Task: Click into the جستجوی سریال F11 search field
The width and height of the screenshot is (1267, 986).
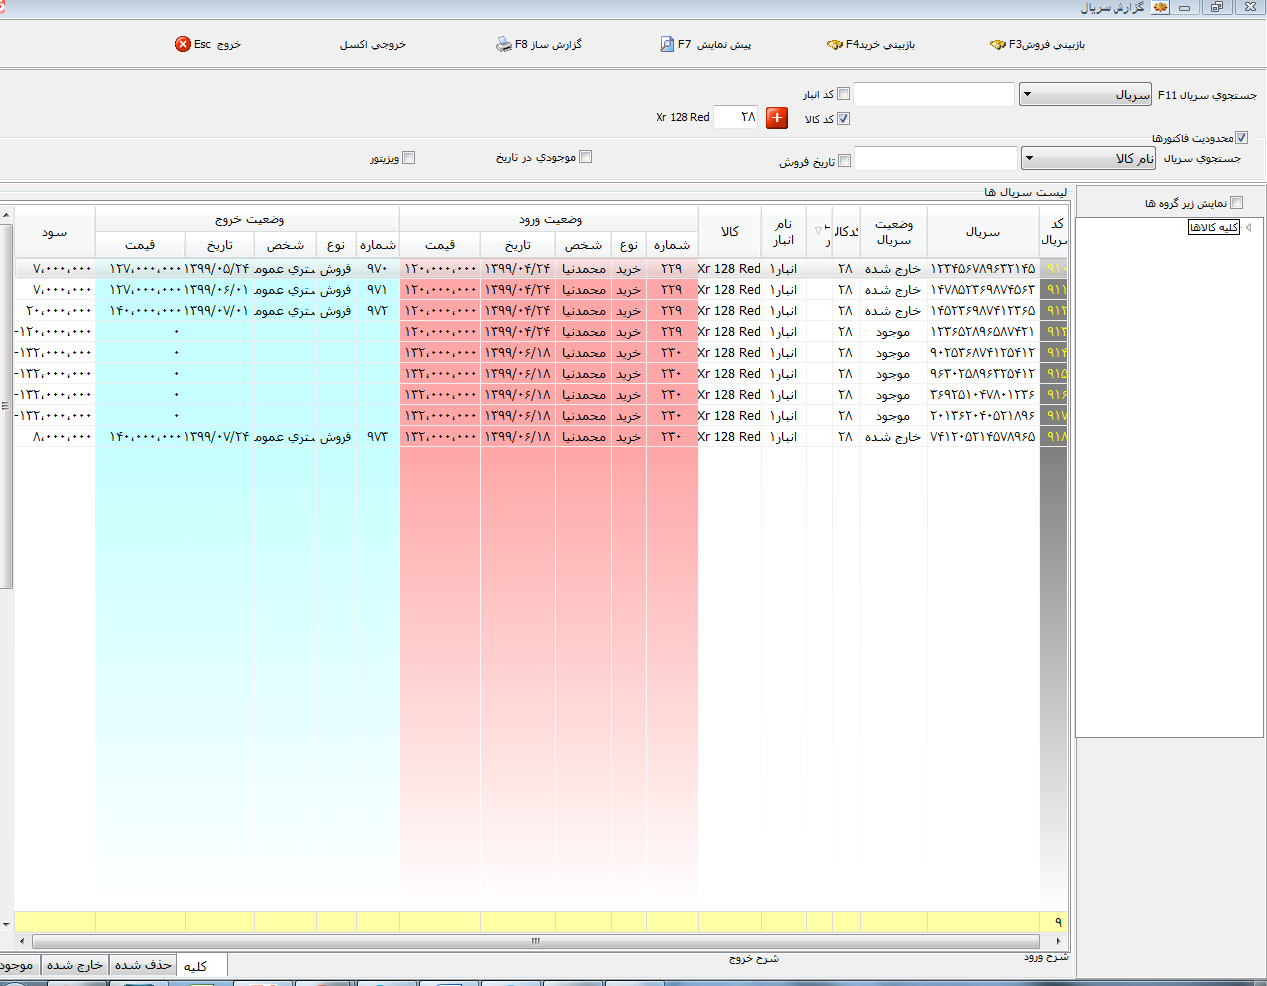Action: (x=934, y=94)
